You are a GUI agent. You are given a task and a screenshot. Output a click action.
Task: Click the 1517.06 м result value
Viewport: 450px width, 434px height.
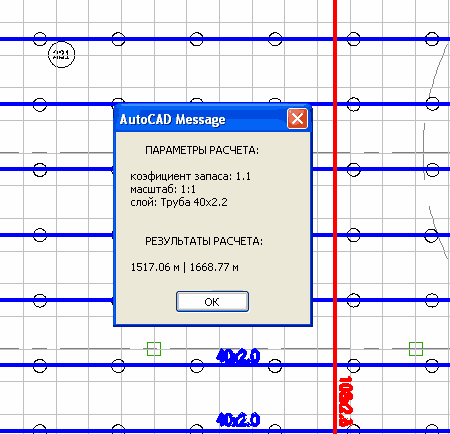point(155,267)
